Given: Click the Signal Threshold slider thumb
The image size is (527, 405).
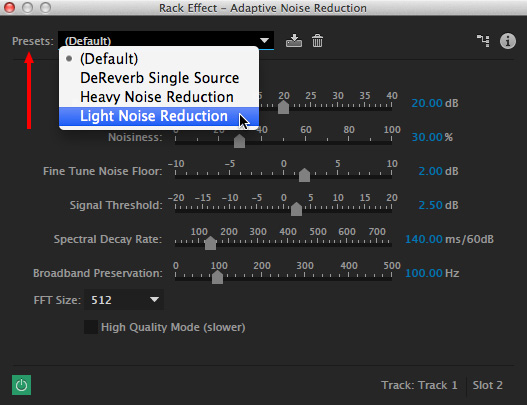Looking at the screenshot, I should click(x=296, y=209).
